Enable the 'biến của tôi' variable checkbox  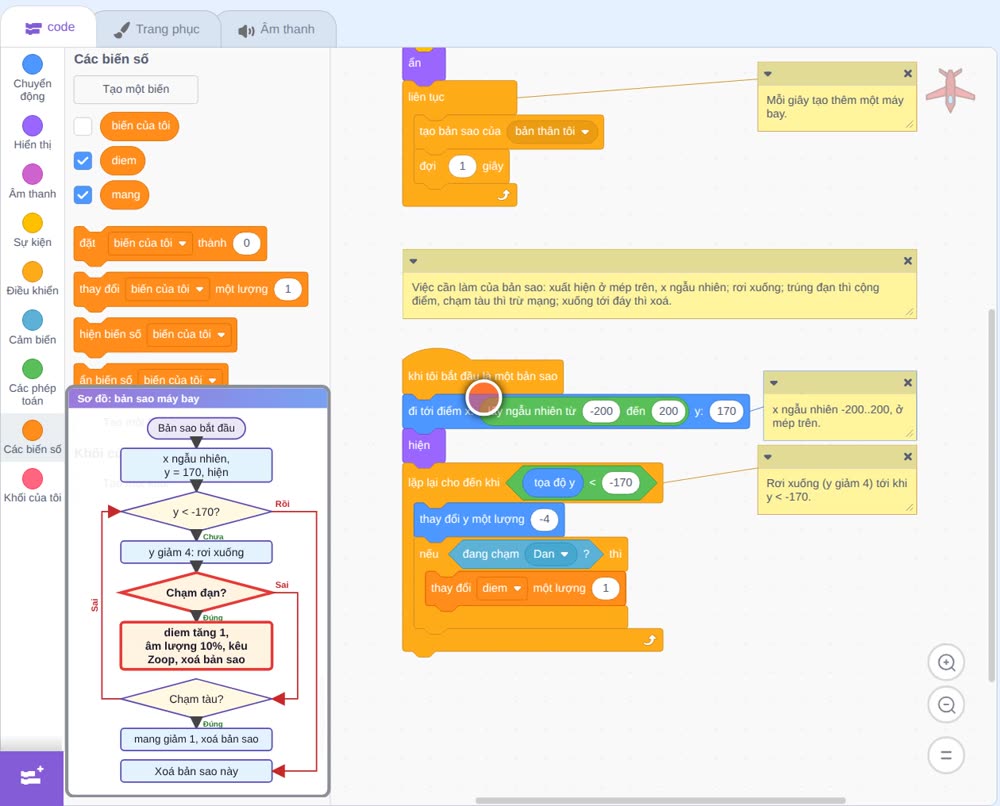click(x=83, y=126)
